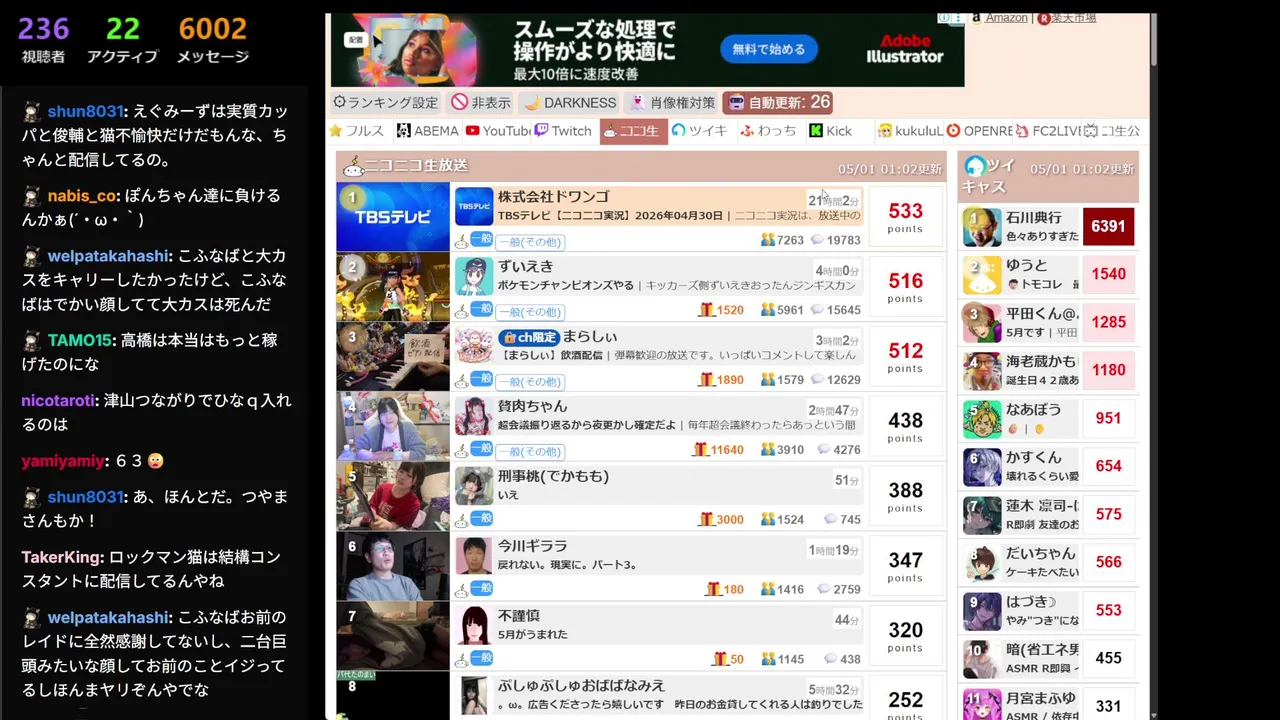Switch to the フルス tab
The image size is (1280, 720).
[357, 131]
